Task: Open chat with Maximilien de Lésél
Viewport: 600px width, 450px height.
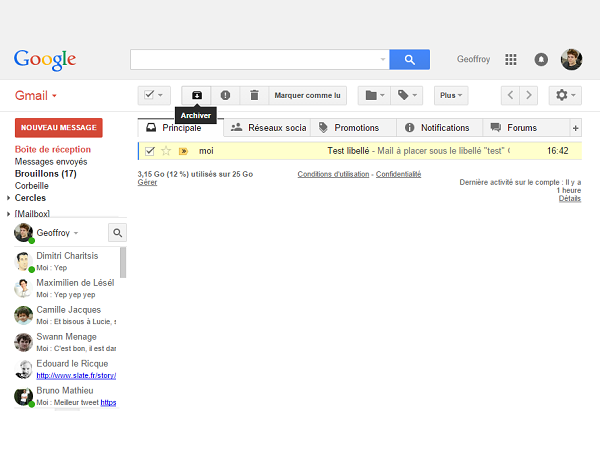Action: coord(67,289)
